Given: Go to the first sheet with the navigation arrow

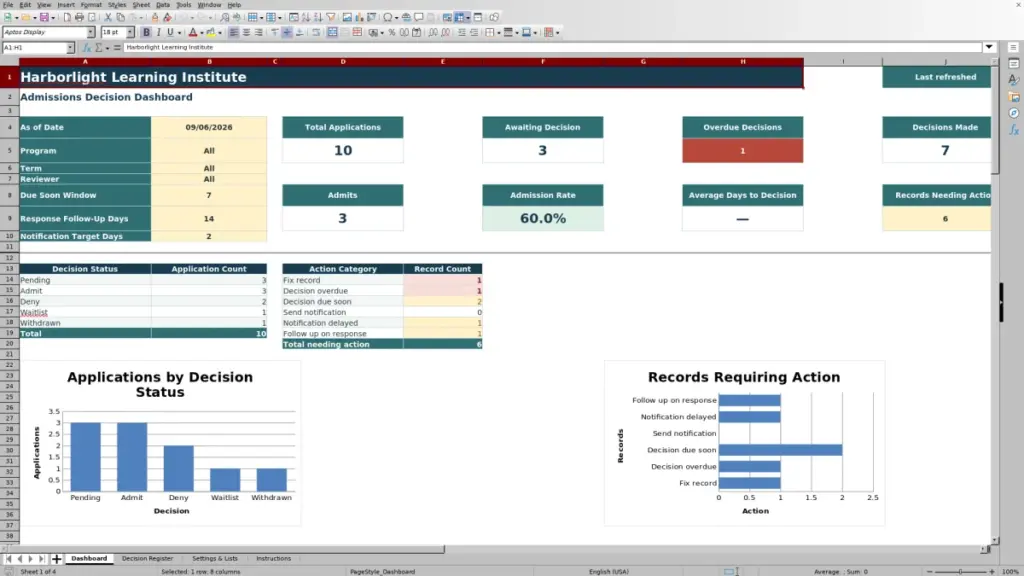Looking at the screenshot, I should point(8,559).
